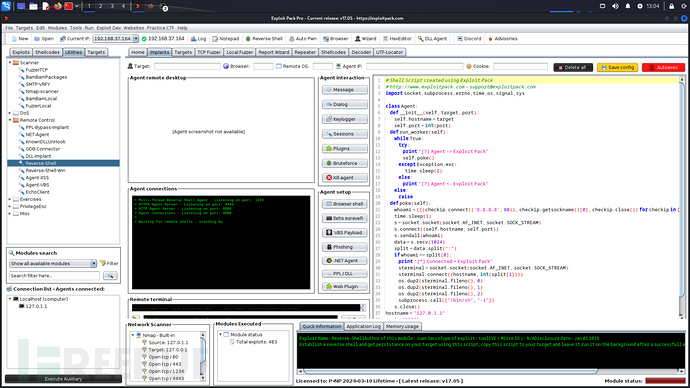Open DLL Agent tool

[432, 39]
